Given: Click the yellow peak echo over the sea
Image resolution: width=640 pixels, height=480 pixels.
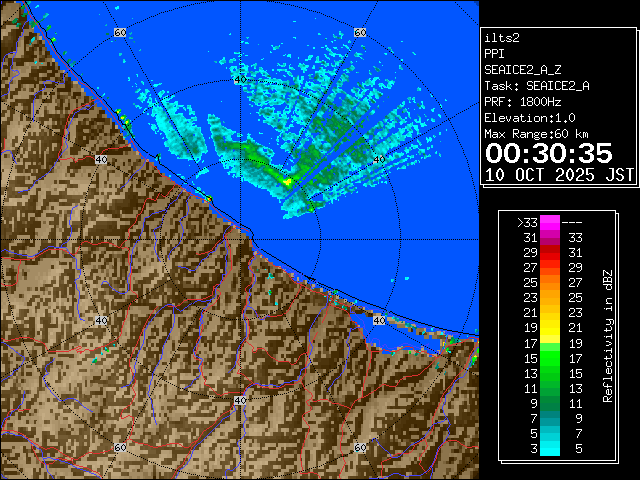Looking at the screenshot, I should (288, 183).
